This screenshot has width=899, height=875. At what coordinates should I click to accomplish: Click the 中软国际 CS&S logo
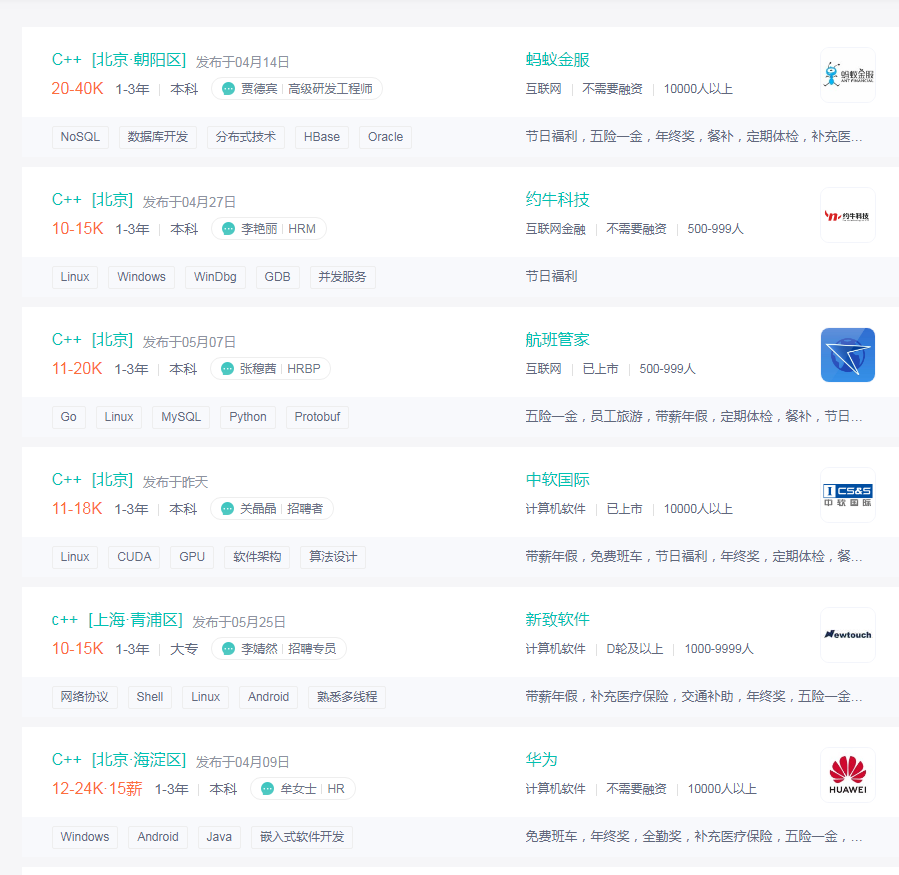(847, 495)
